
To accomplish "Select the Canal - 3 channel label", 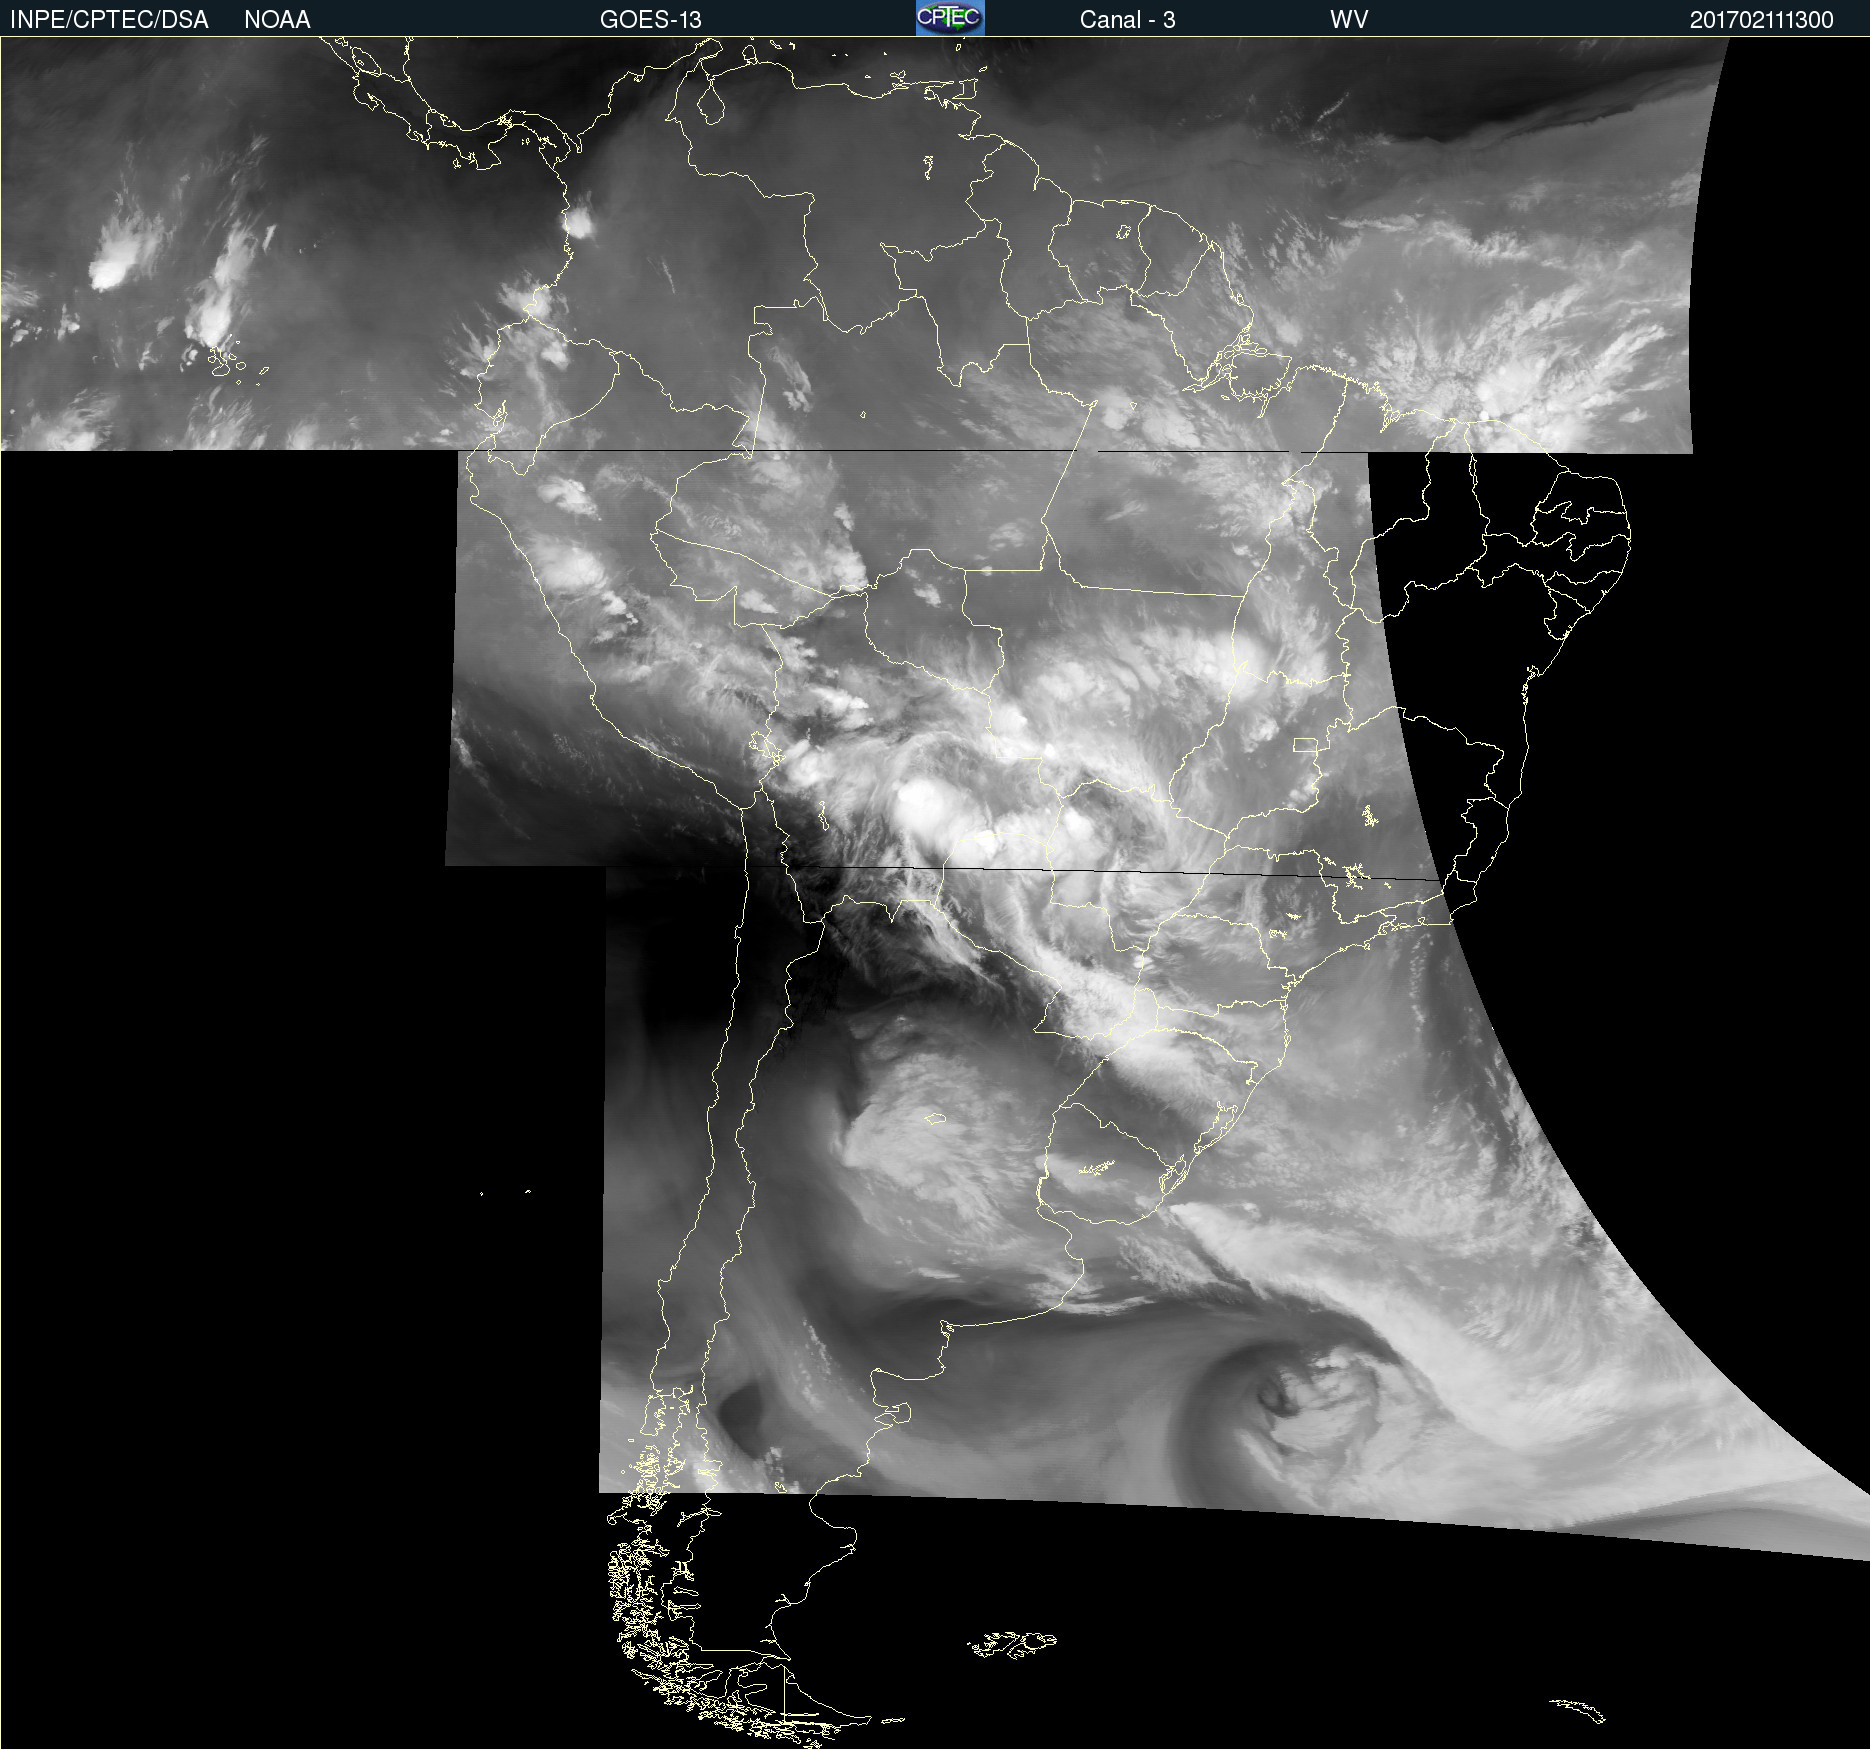I will 1127,20.
